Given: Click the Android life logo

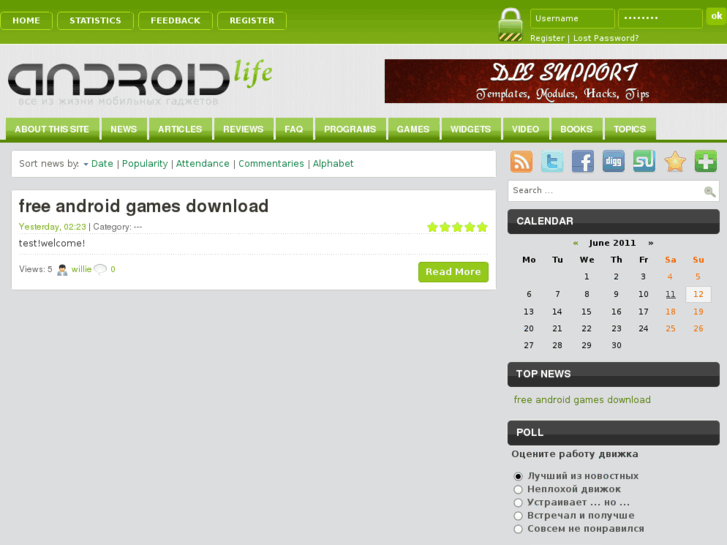Looking at the screenshot, I should pyautogui.click(x=140, y=80).
